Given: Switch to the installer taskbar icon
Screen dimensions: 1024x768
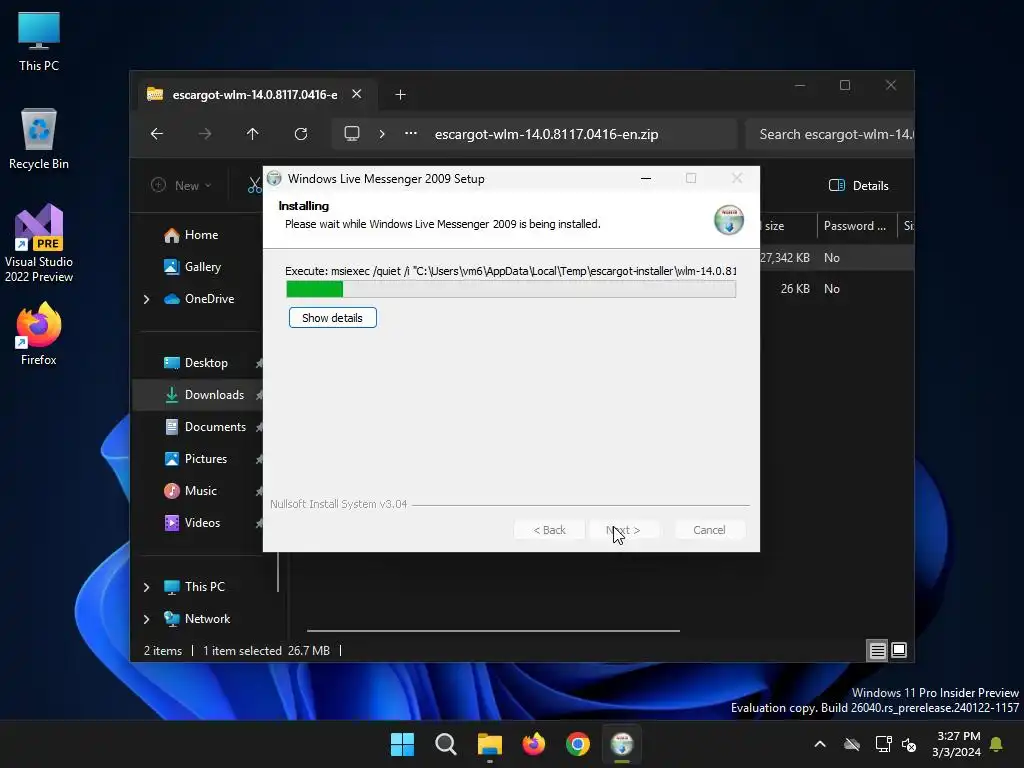Looking at the screenshot, I should pos(622,744).
